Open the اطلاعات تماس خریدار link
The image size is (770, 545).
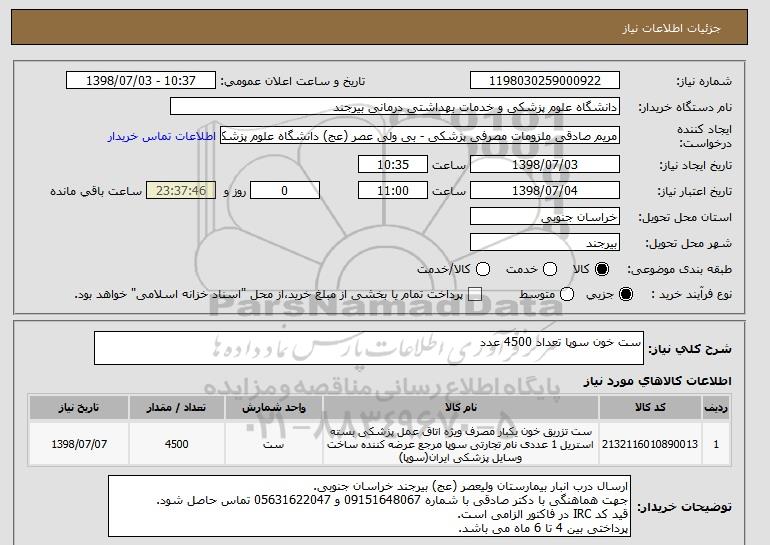click(162, 136)
